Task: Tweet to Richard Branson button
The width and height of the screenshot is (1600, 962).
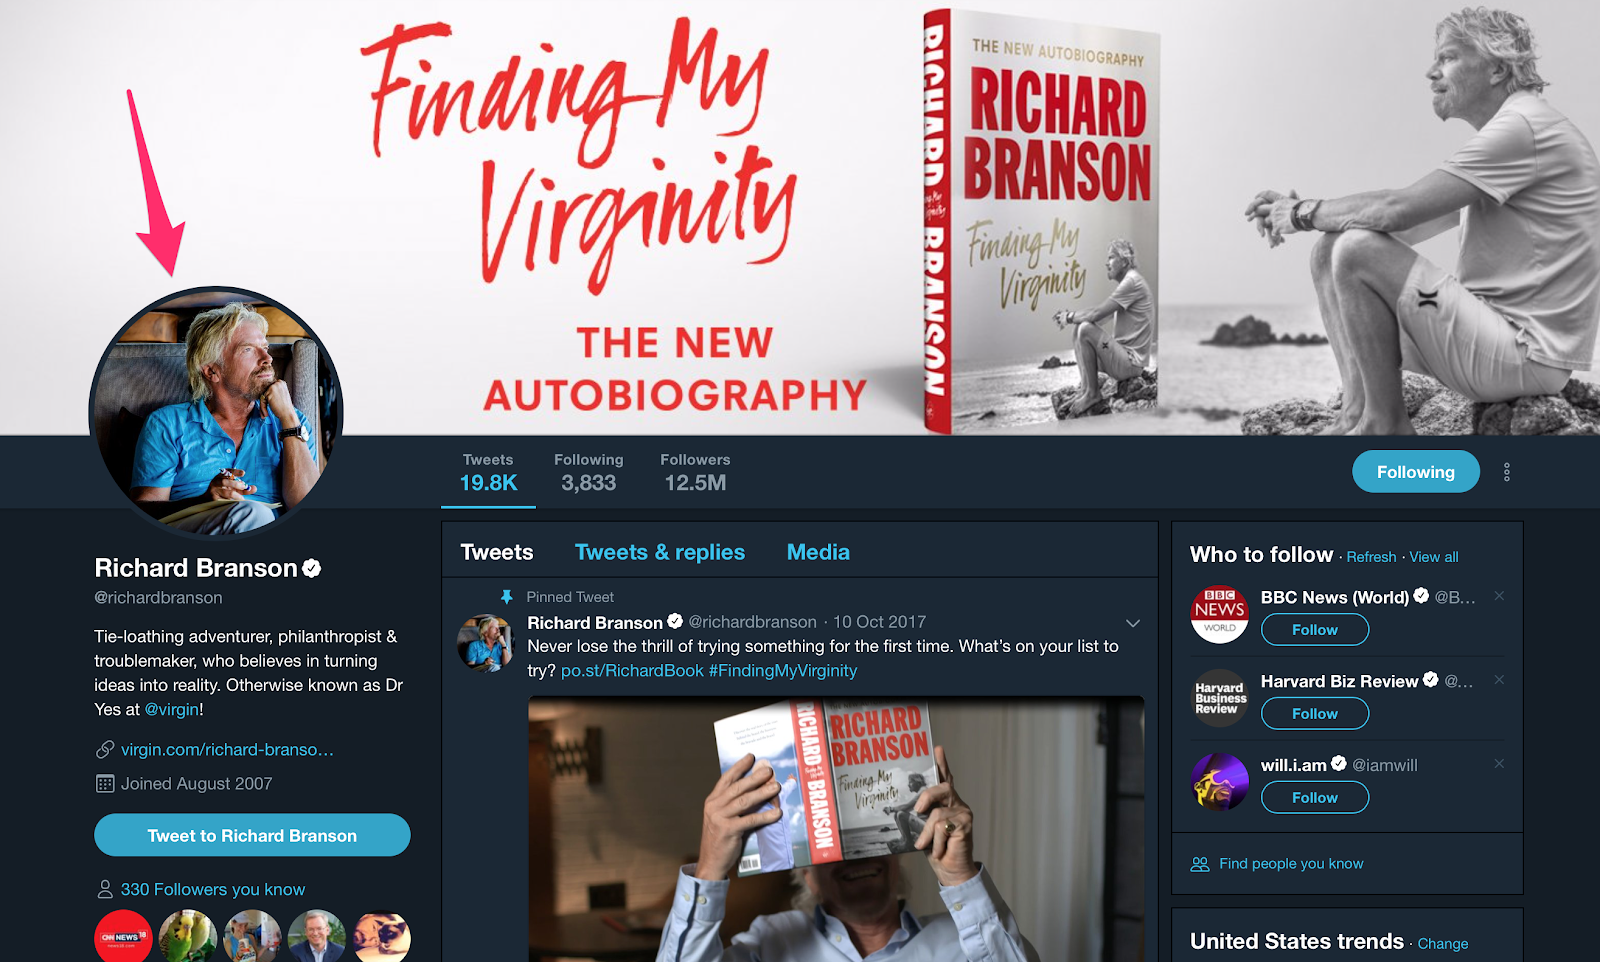Action: click(x=252, y=835)
